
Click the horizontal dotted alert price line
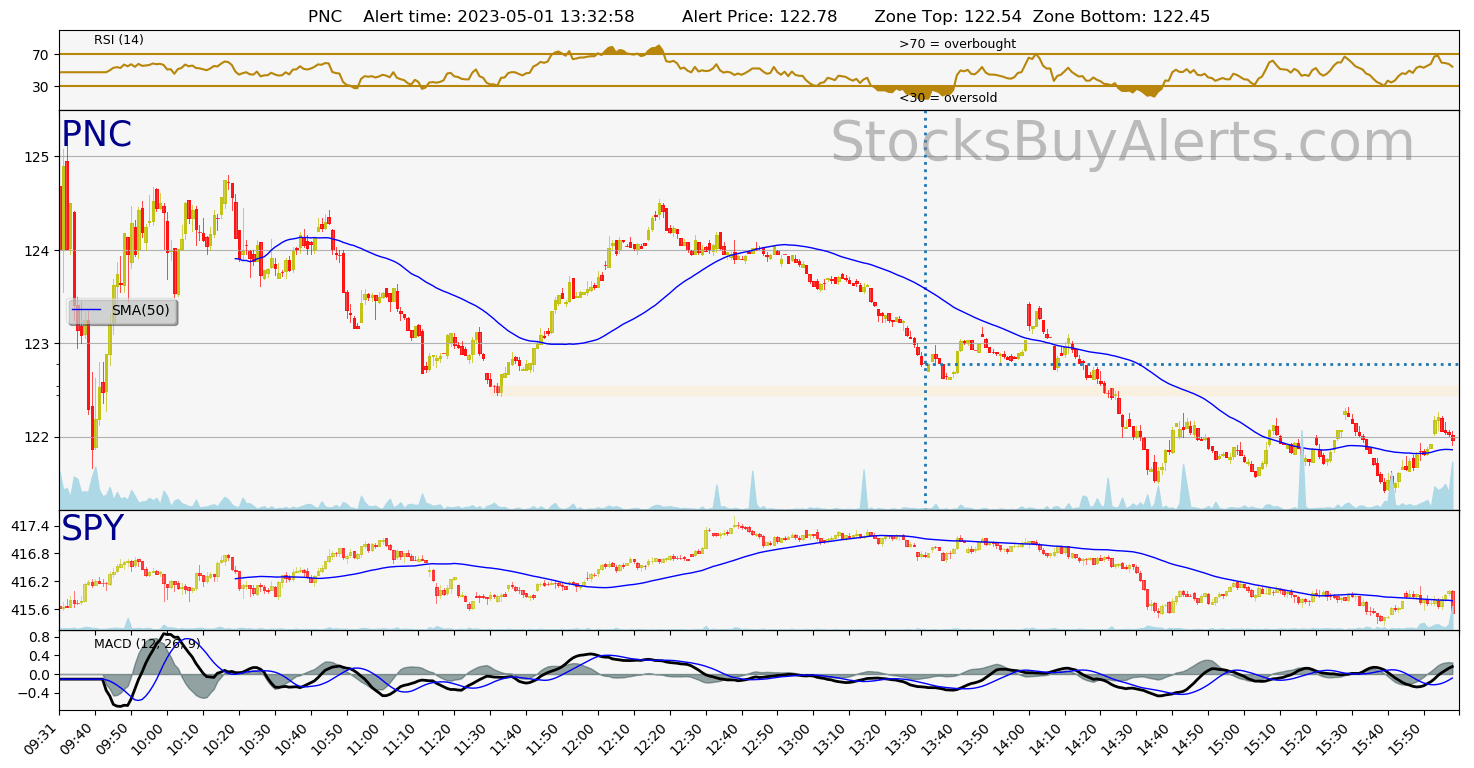pos(1192,364)
